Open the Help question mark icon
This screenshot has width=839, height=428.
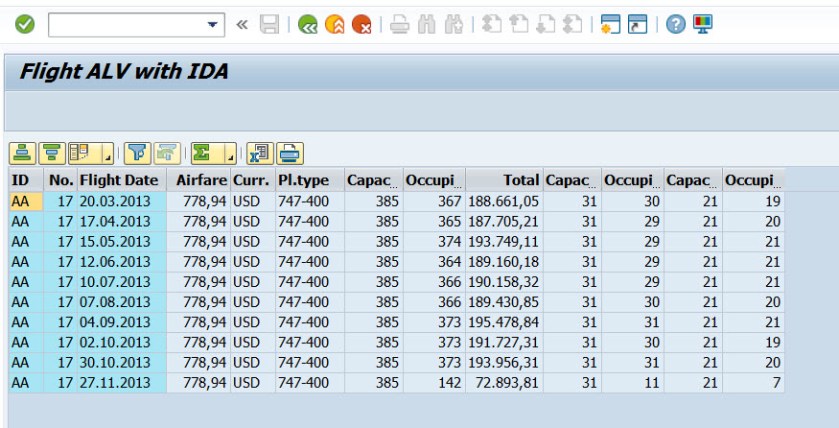click(676, 25)
